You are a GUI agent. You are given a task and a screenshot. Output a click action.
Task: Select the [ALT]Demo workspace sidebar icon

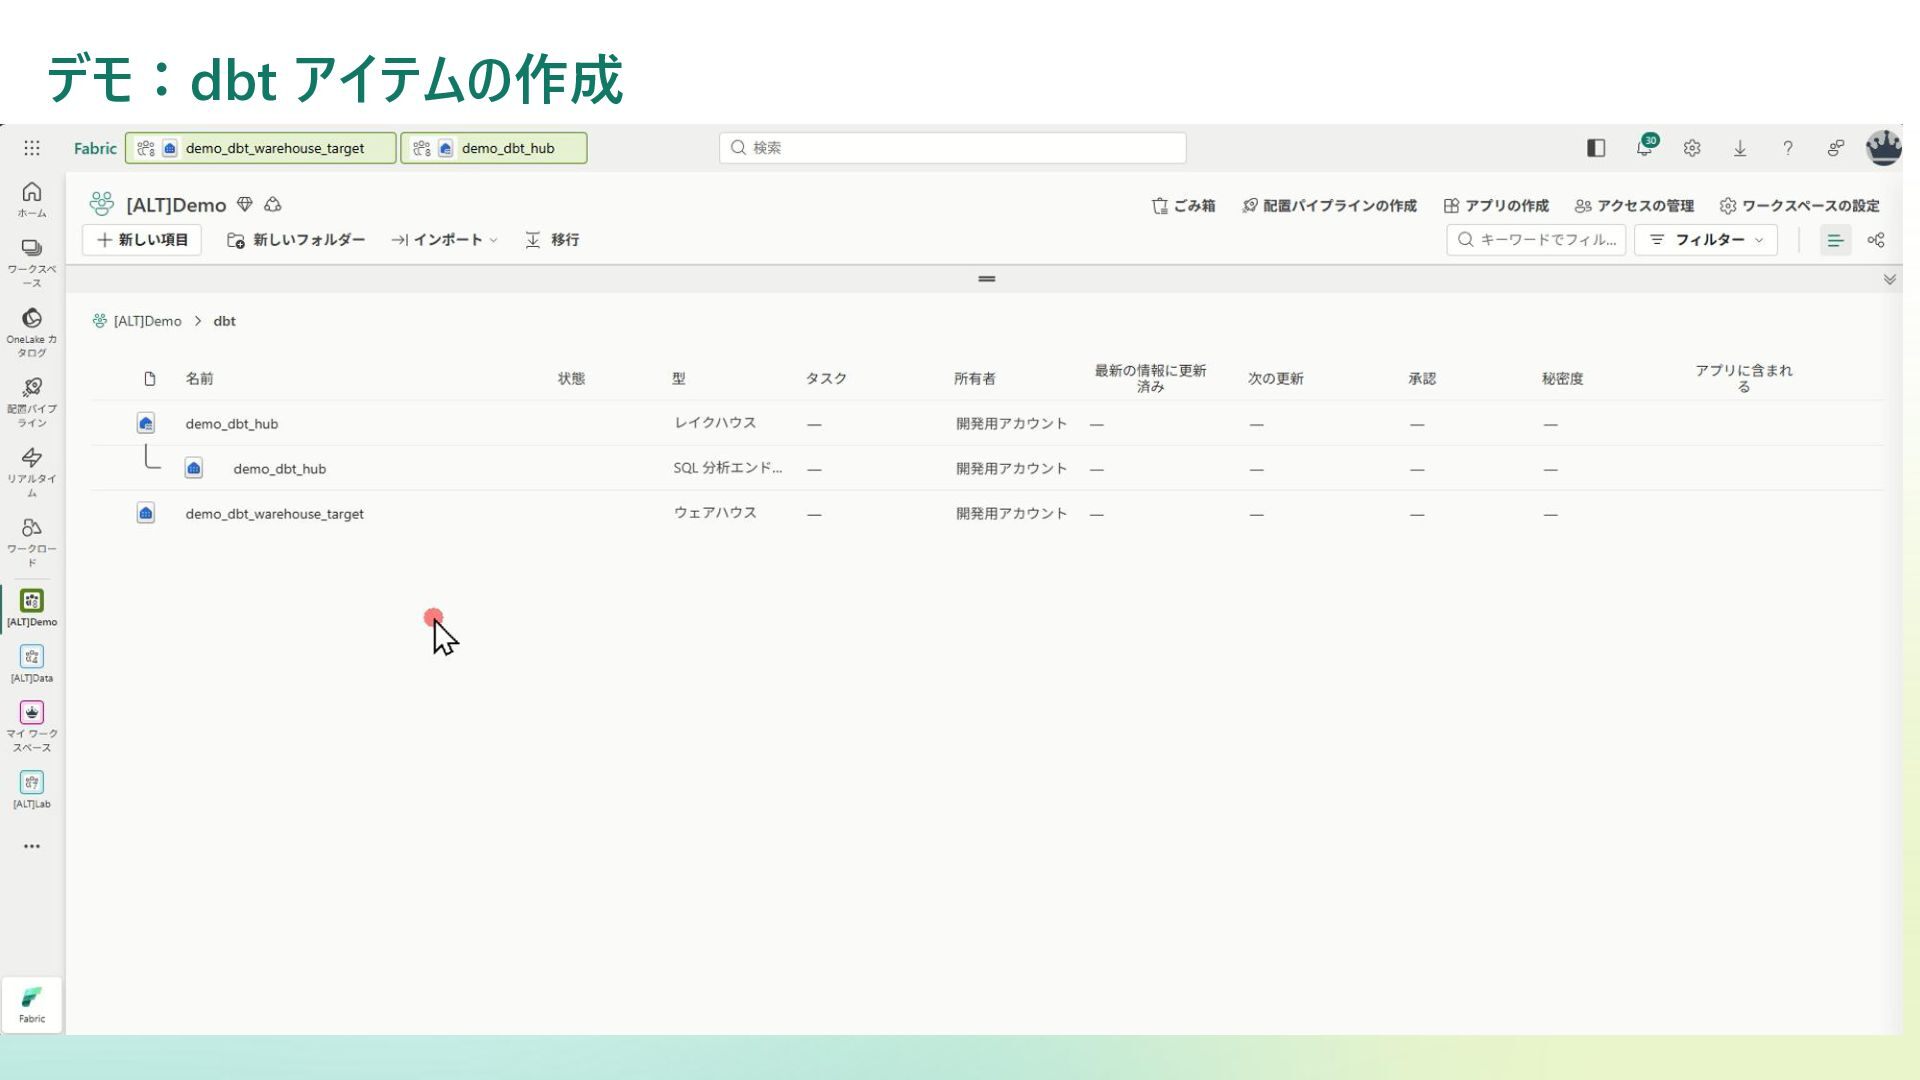(32, 608)
